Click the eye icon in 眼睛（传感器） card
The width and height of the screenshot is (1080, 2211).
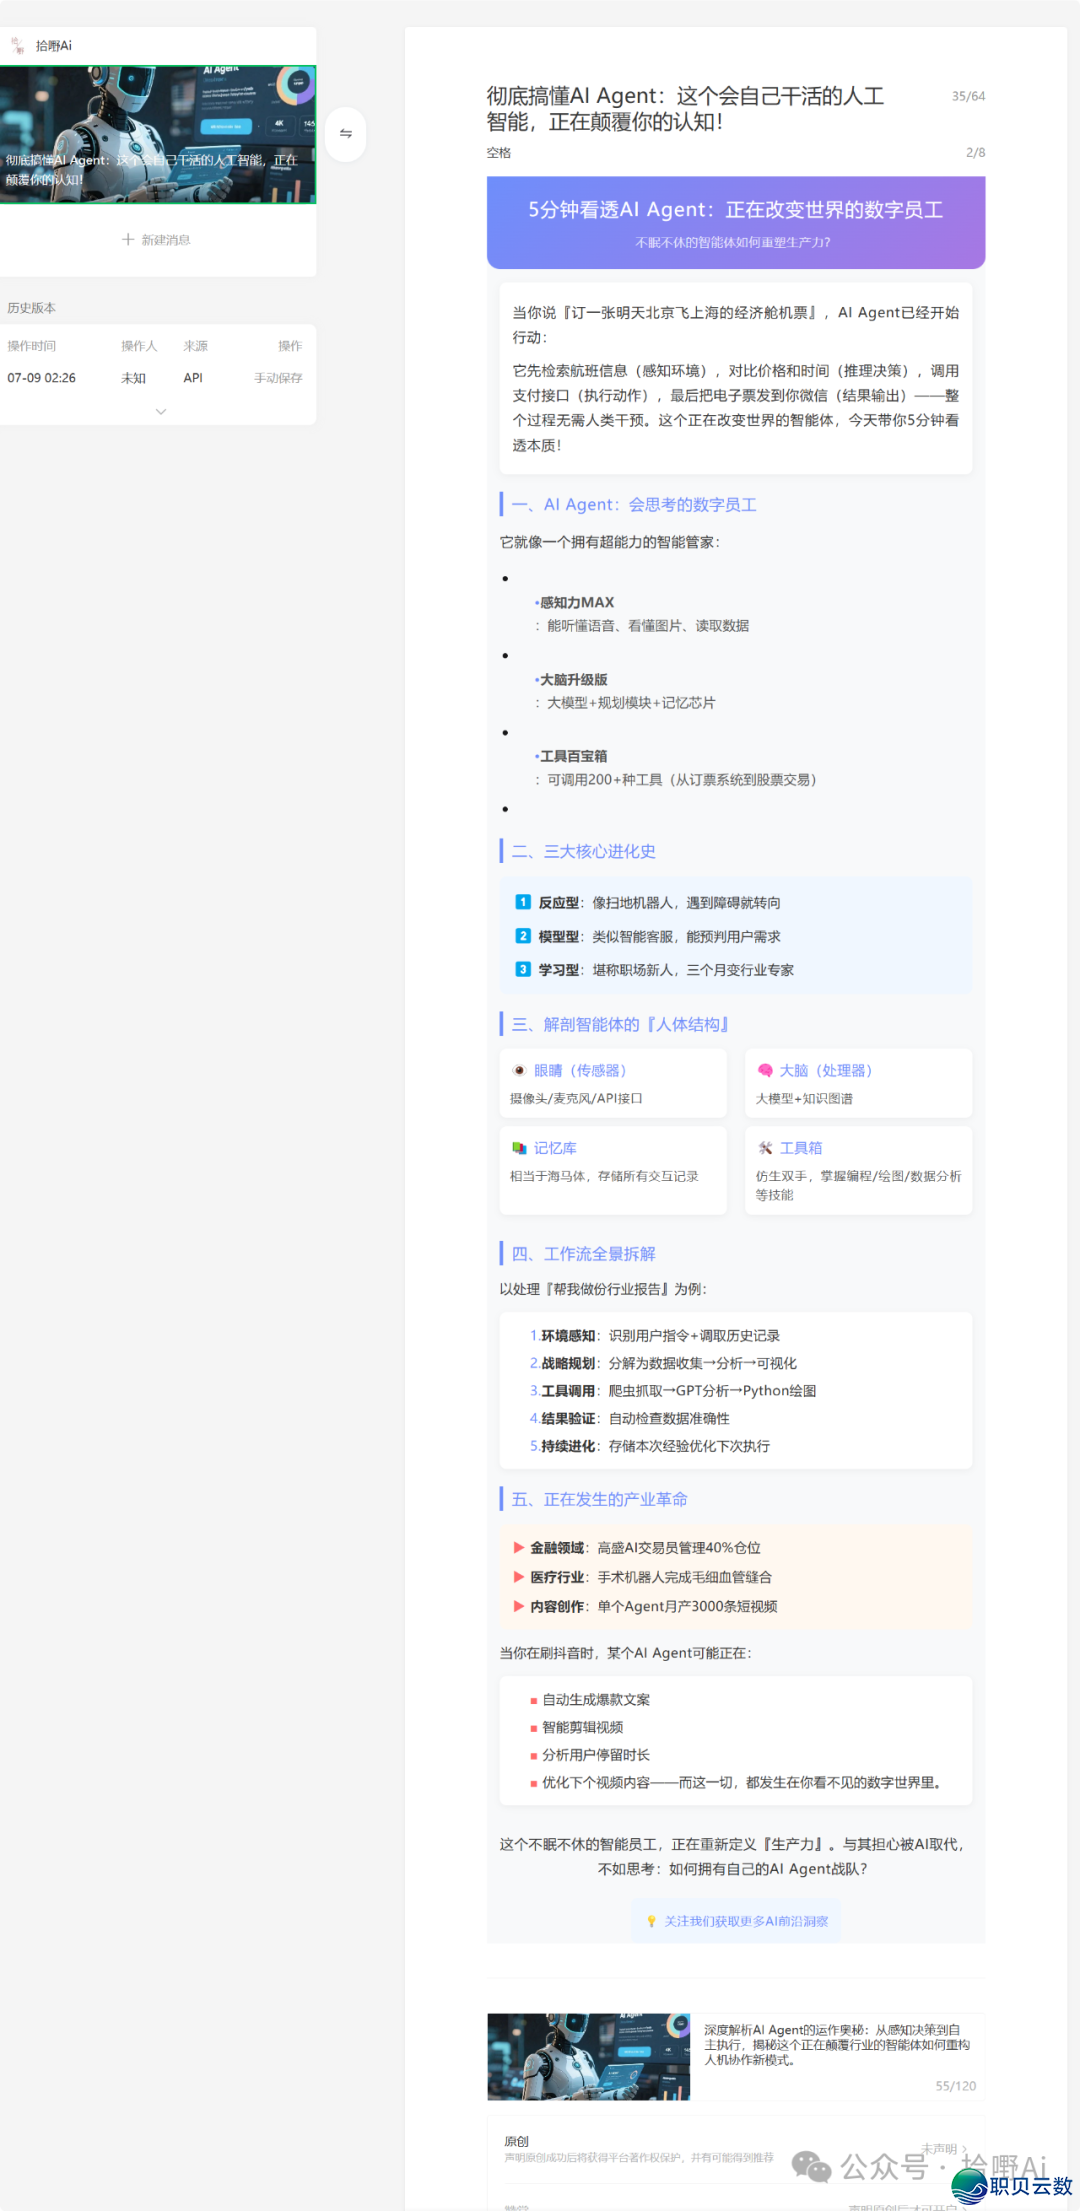519,1070
